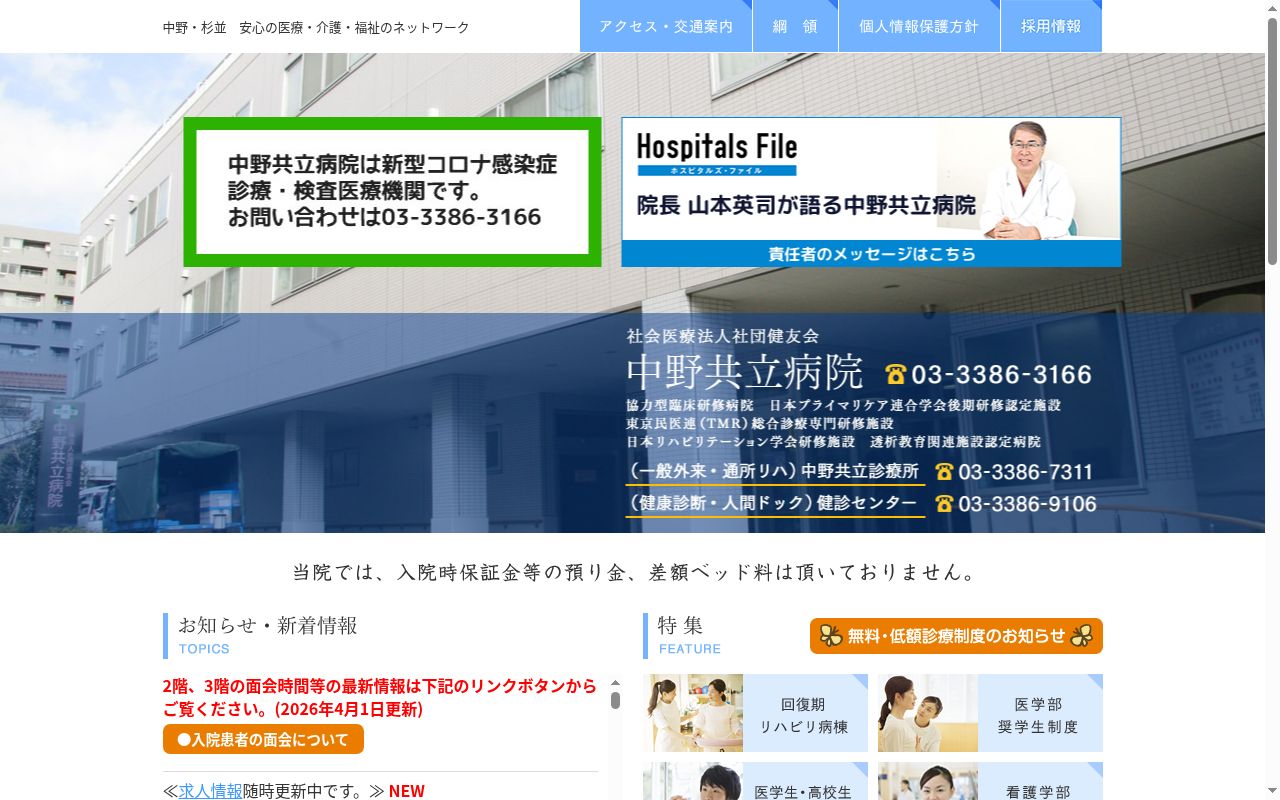Click the deposit-free admission notice text
The width and height of the screenshot is (1280, 800).
tap(634, 572)
